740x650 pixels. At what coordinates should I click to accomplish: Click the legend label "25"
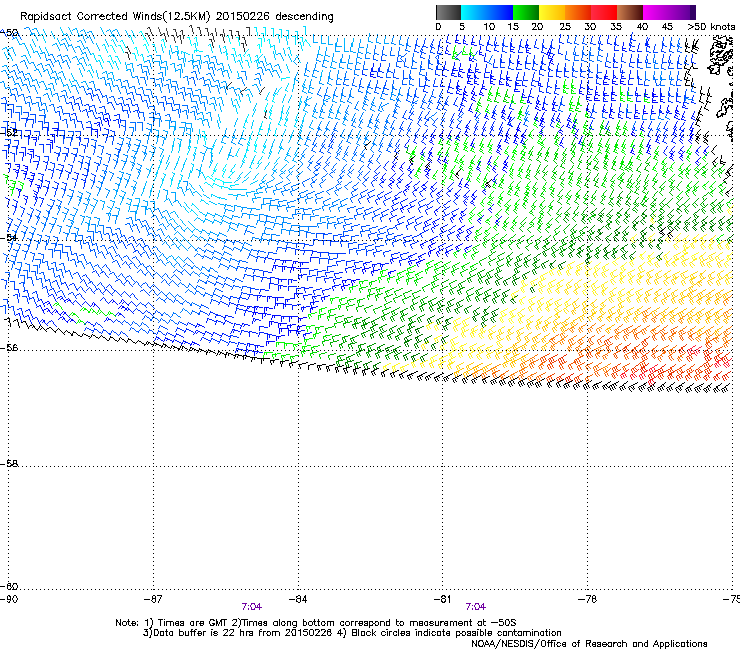pos(565,27)
